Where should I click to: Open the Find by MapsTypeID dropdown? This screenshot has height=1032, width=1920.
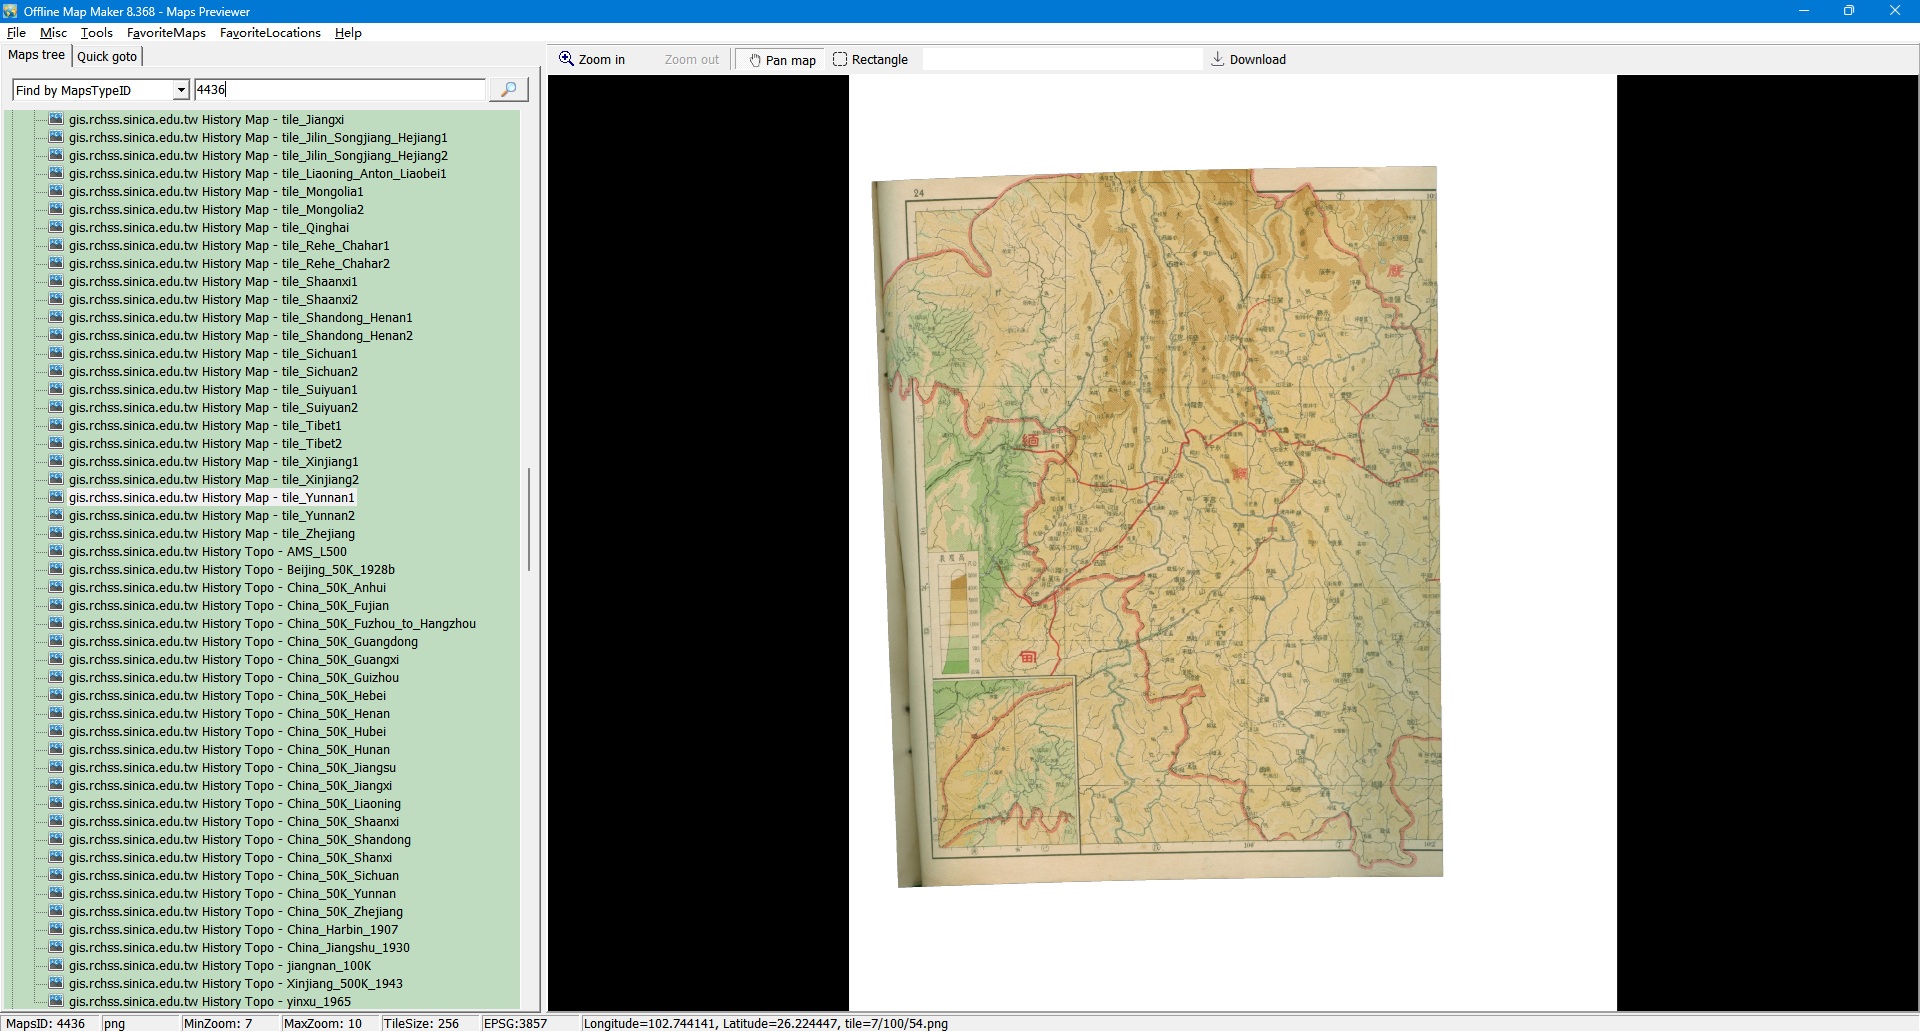[181, 90]
